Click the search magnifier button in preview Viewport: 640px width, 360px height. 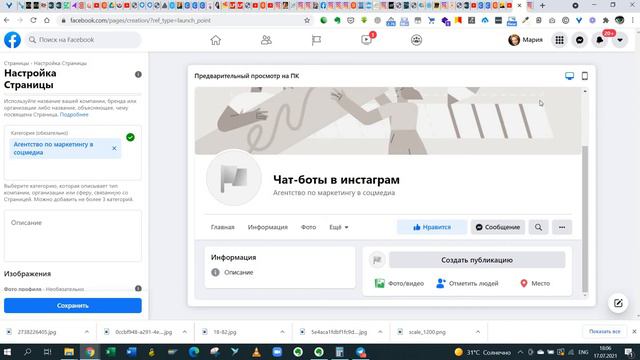pyautogui.click(x=538, y=227)
